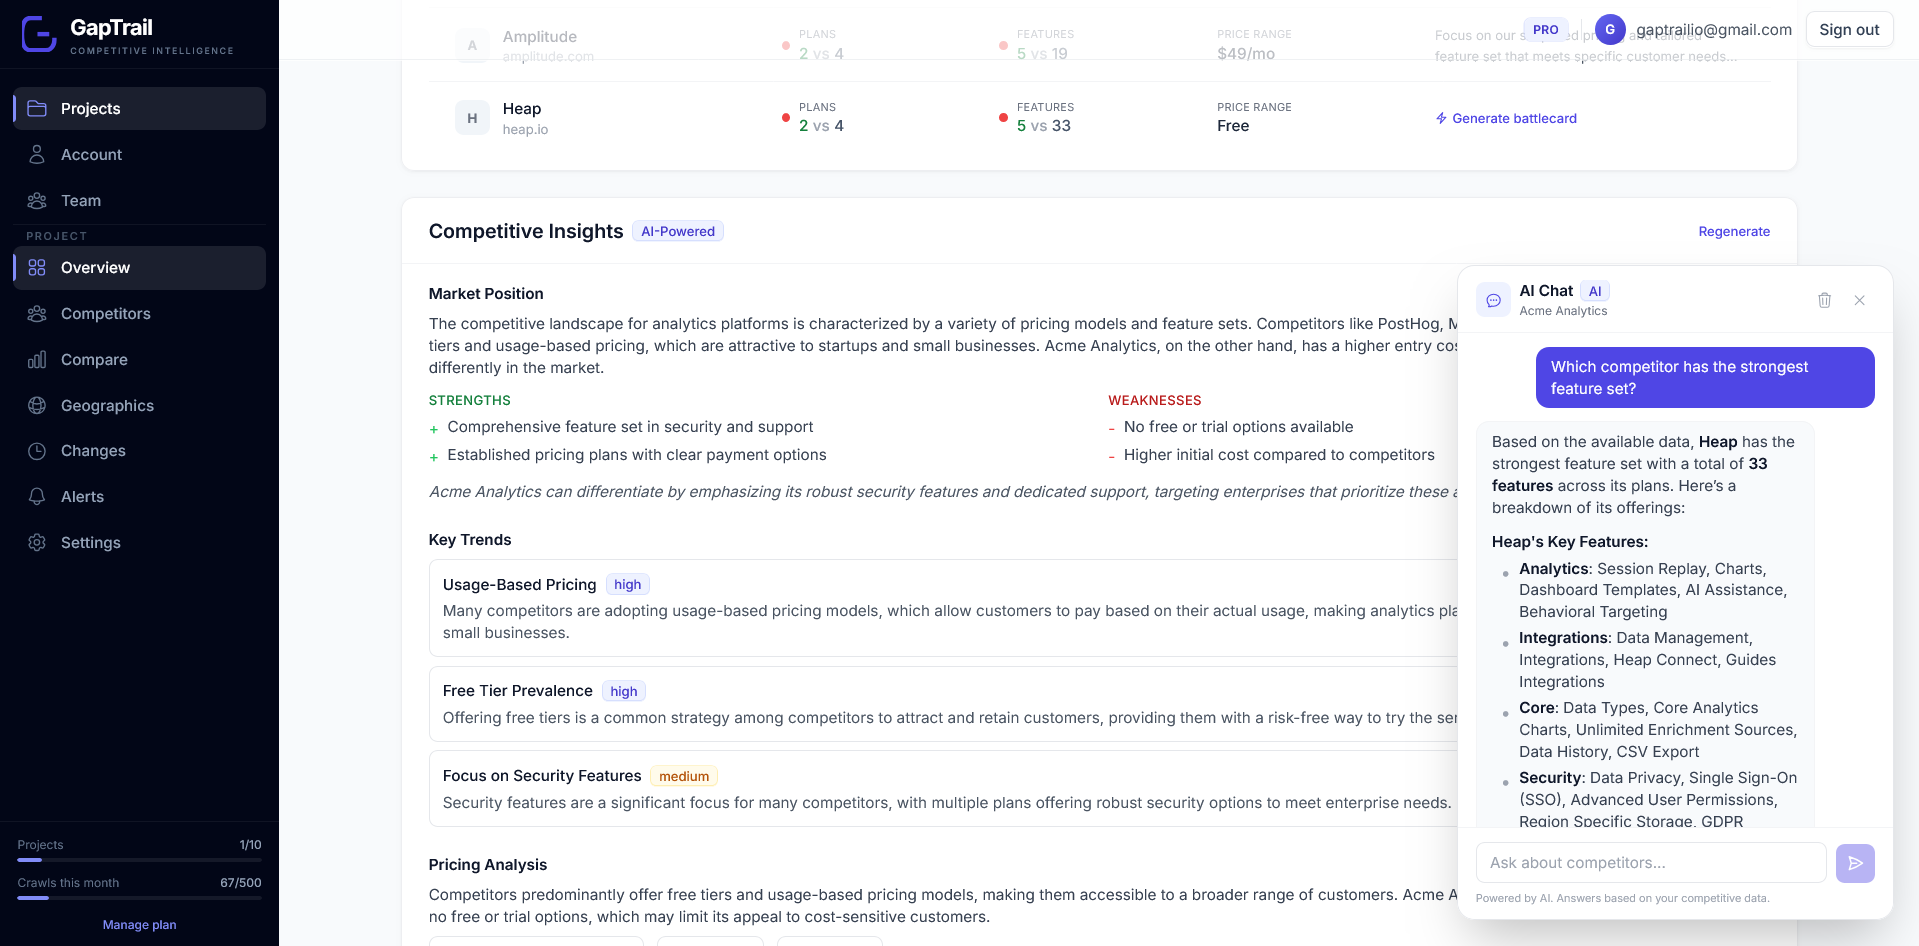Click the Overview grid icon
The image size is (1919, 946).
(37, 267)
